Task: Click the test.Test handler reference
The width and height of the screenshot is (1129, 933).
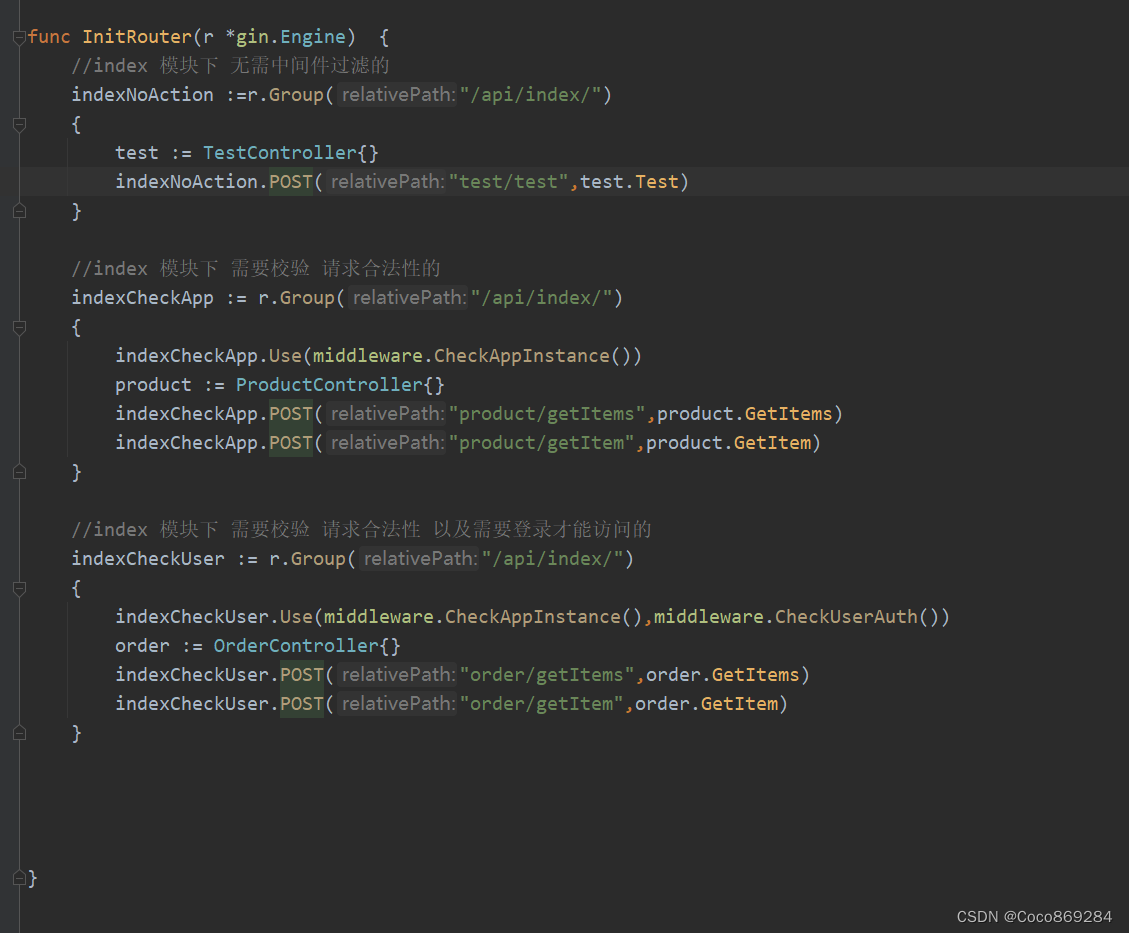Action: coord(629,181)
